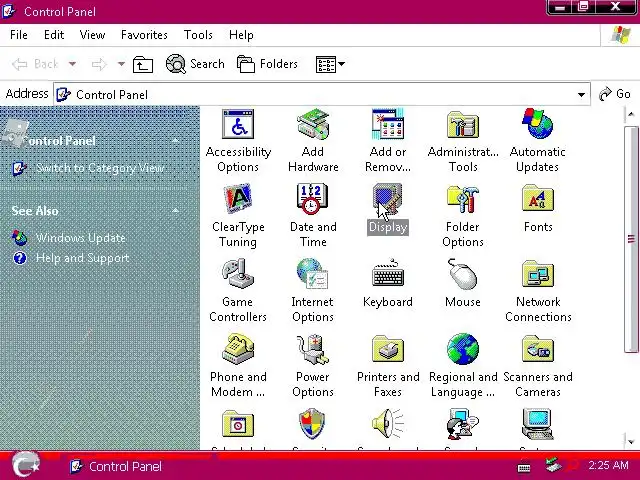
Task: Open the File menu
Action: tap(19, 35)
